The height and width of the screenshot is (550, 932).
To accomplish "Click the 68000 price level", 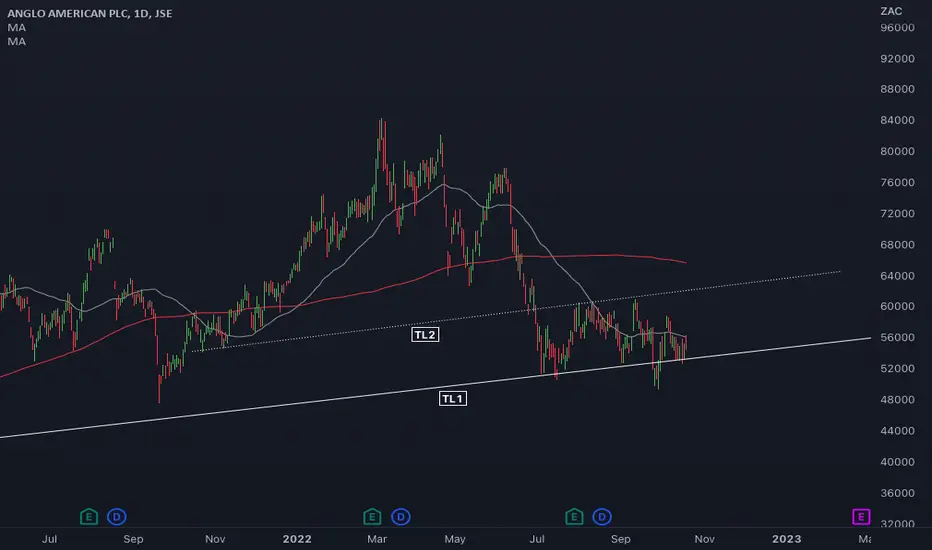I will click(897, 244).
